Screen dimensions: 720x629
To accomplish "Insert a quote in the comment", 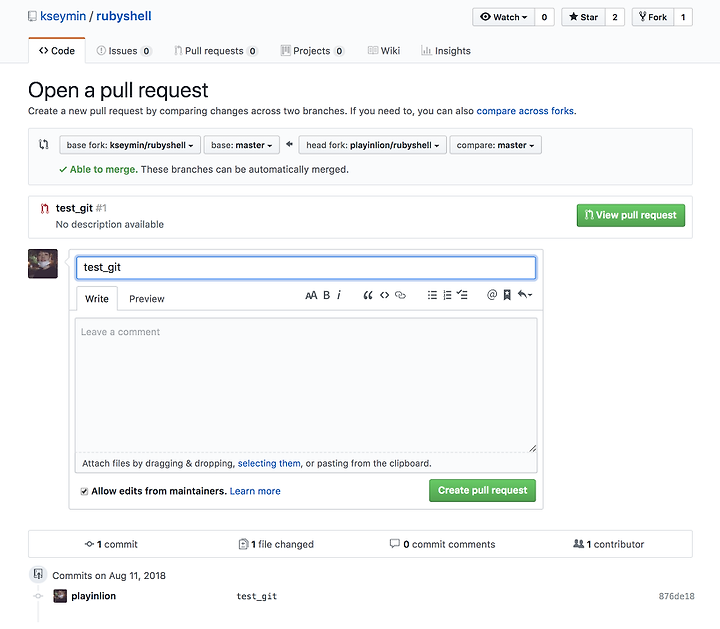I will pyautogui.click(x=368, y=295).
